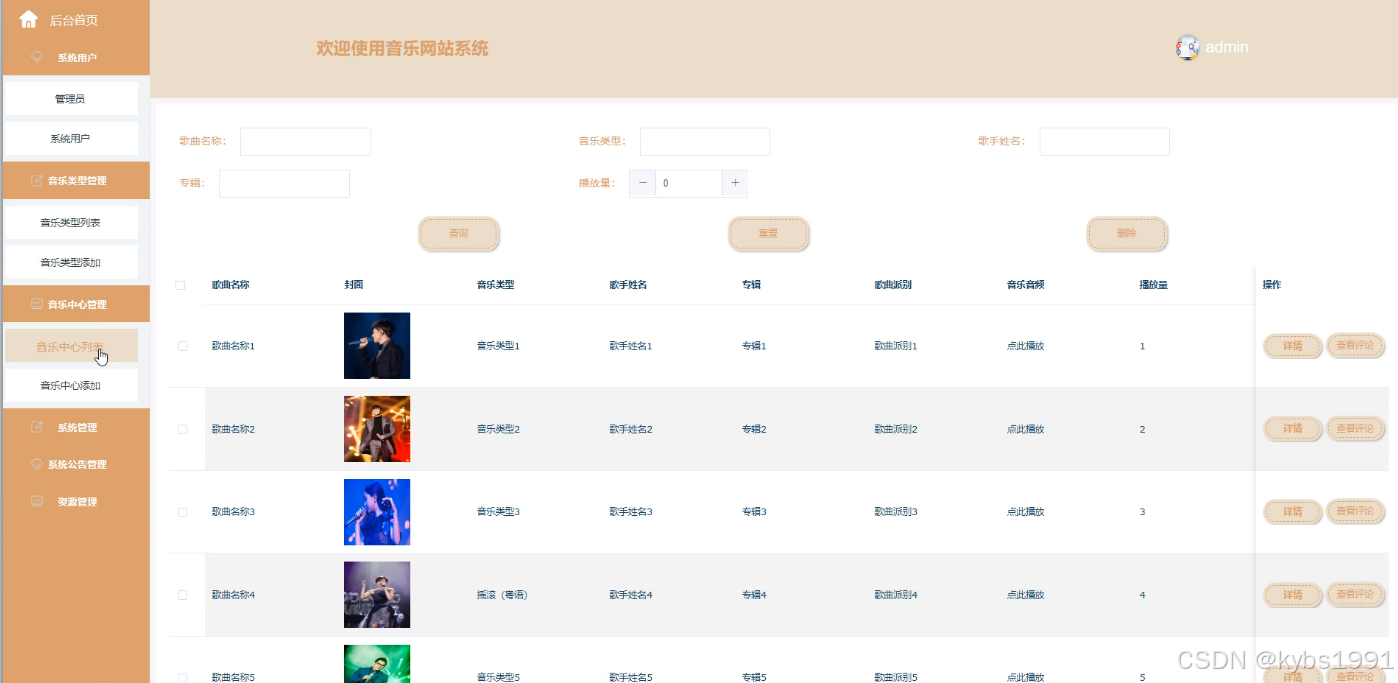Open the 音乐类型列表 menu item
The width and height of the screenshot is (1398, 683).
point(71,222)
